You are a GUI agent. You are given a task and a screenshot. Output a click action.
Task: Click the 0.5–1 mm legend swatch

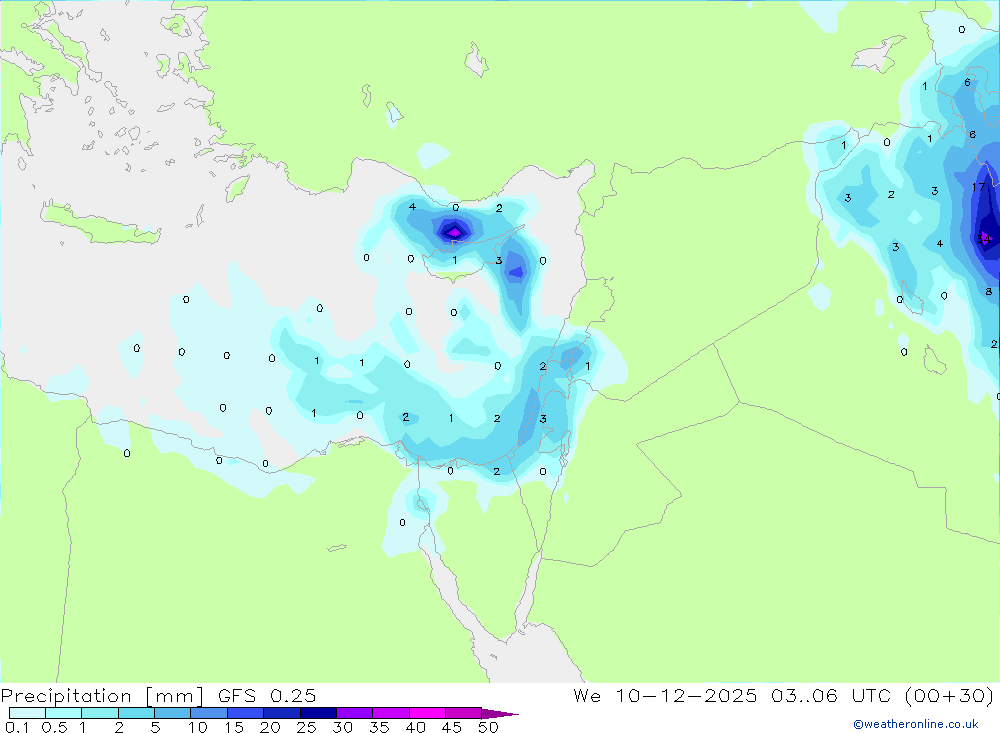(x=64, y=713)
